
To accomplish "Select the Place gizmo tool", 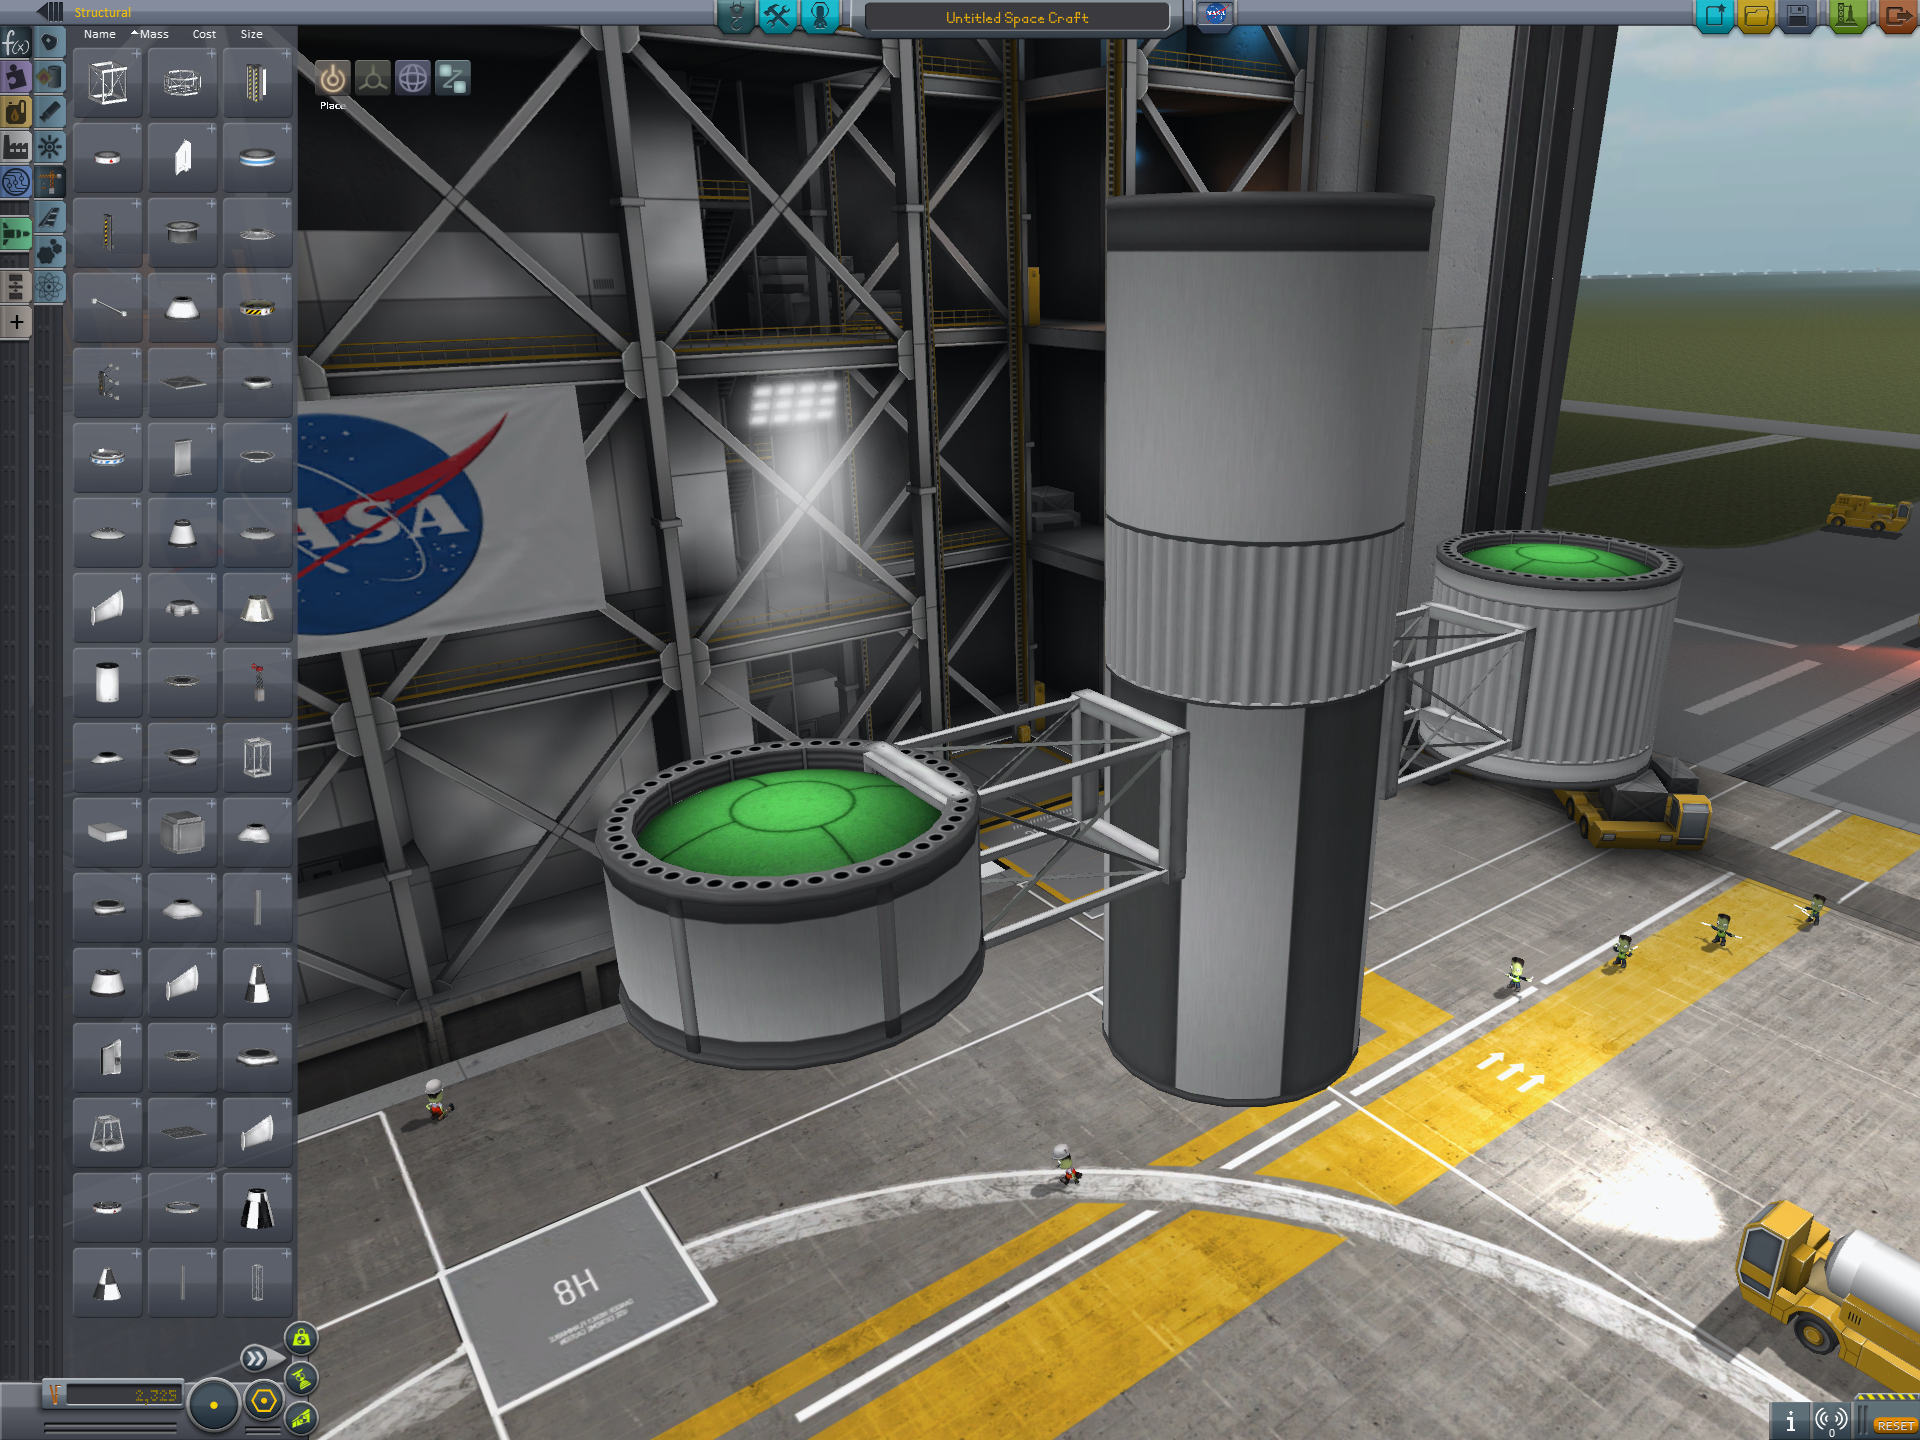I will tap(333, 78).
